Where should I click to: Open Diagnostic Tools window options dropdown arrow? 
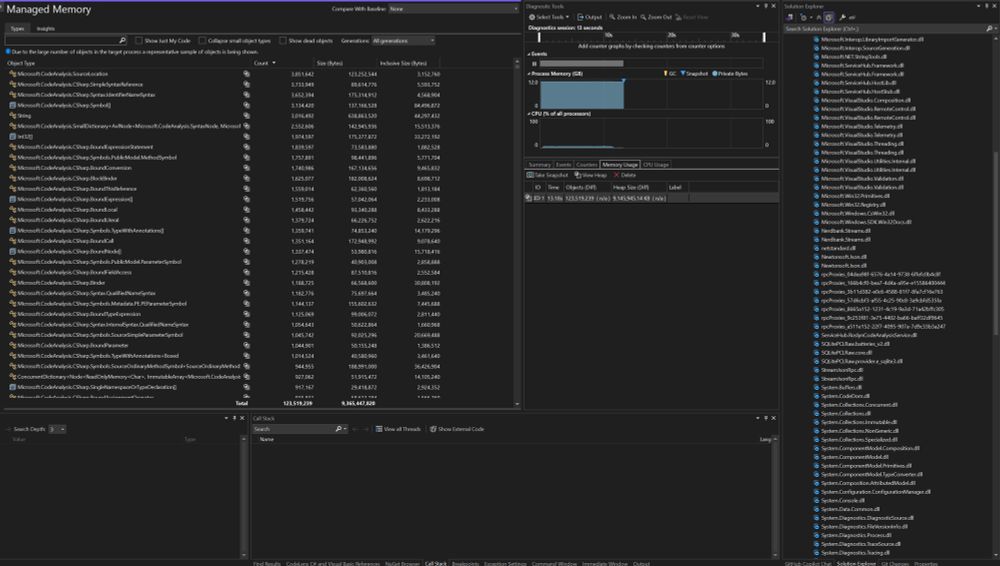(x=758, y=6)
